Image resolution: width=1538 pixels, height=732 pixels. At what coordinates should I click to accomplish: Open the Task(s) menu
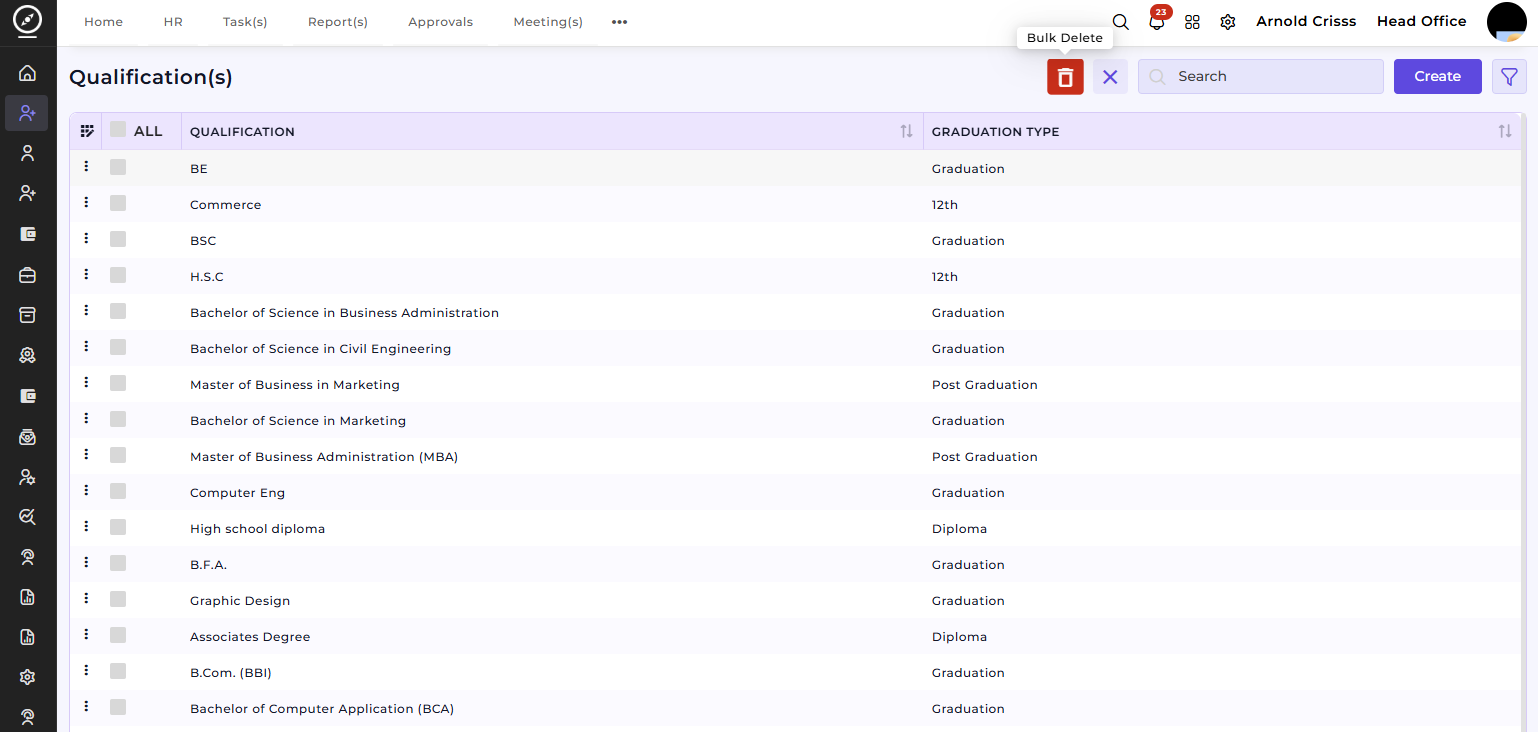[245, 22]
